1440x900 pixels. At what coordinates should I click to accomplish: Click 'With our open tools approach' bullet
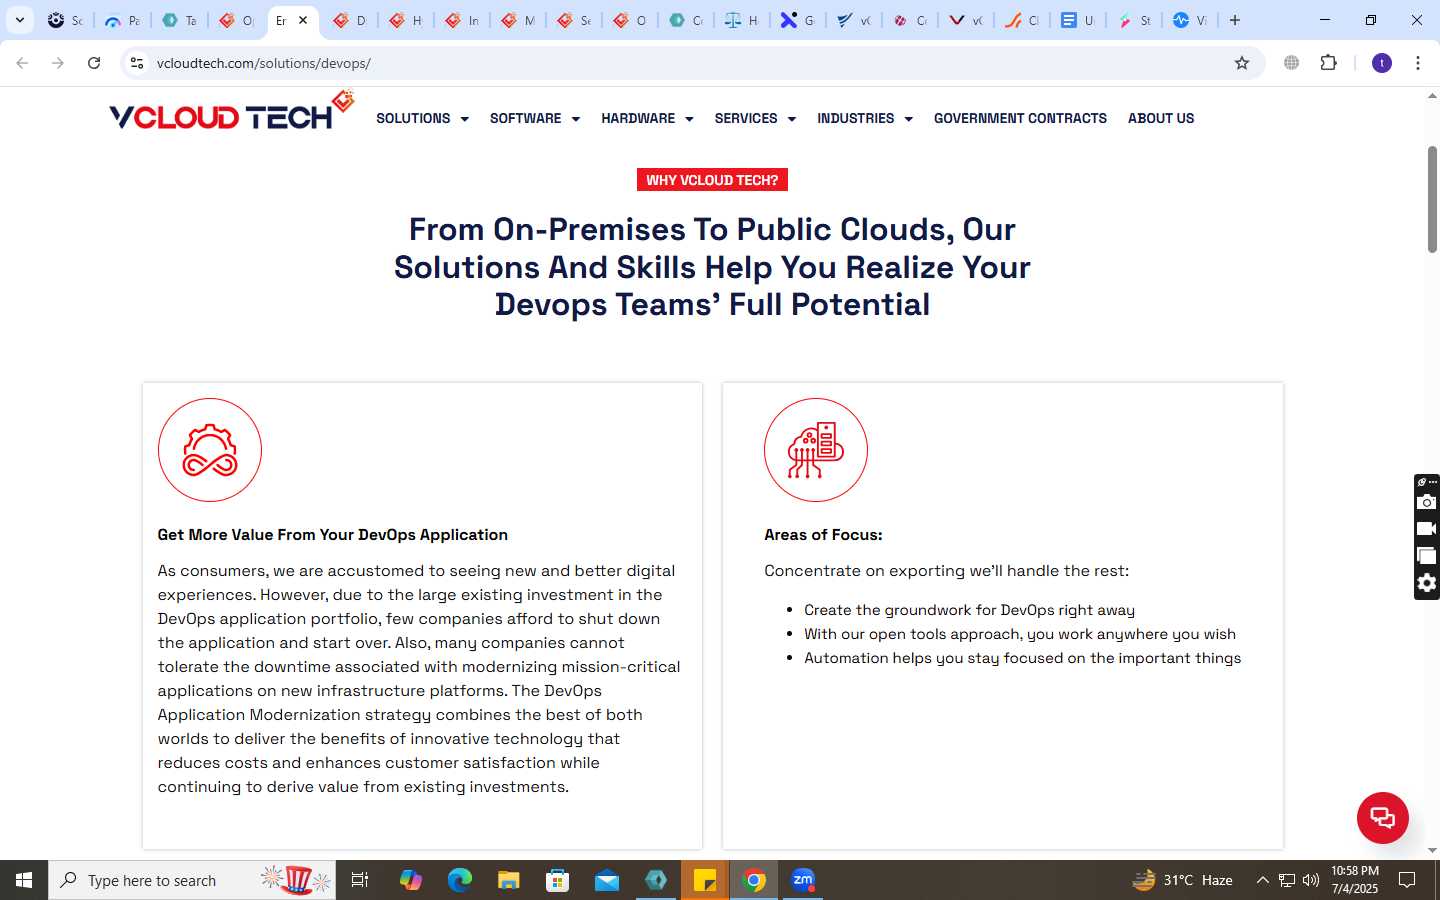coord(1020,634)
